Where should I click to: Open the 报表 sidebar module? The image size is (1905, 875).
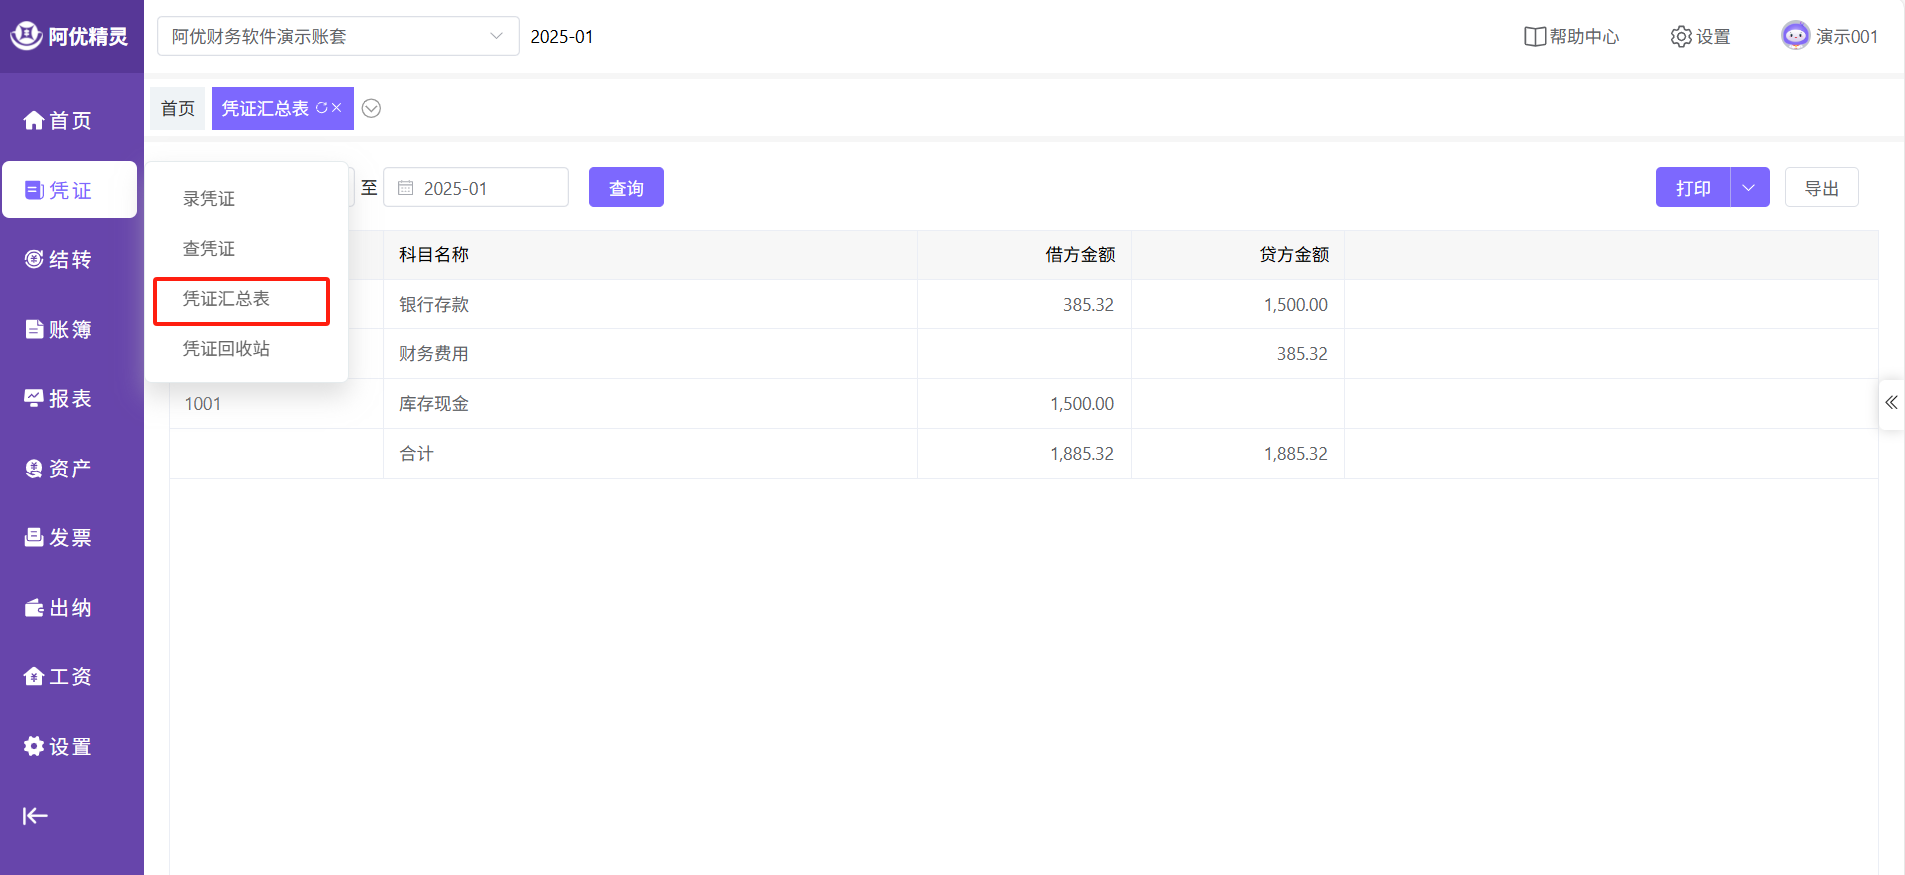(59, 399)
